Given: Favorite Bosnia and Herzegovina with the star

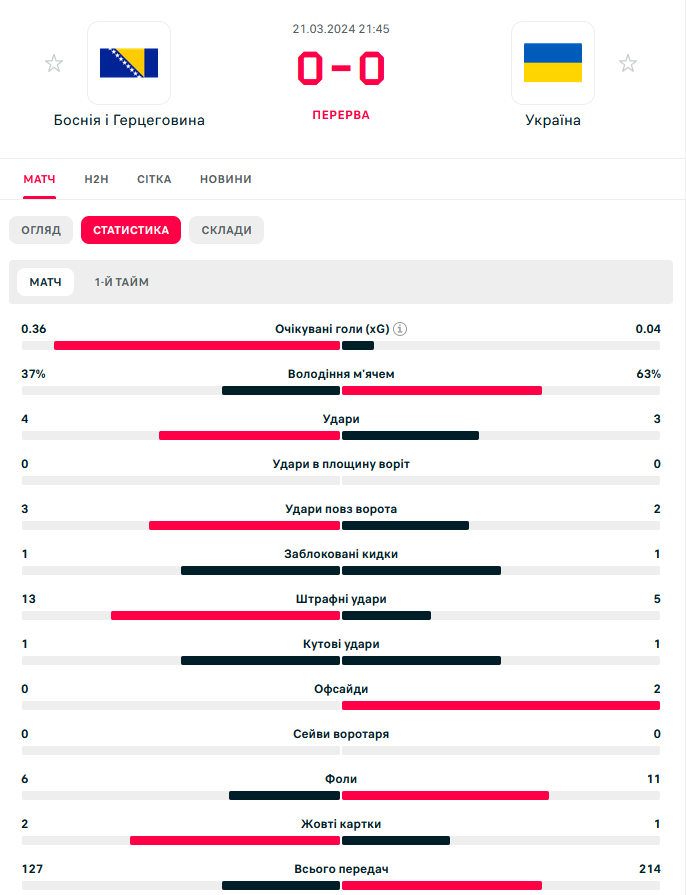Looking at the screenshot, I should (54, 64).
